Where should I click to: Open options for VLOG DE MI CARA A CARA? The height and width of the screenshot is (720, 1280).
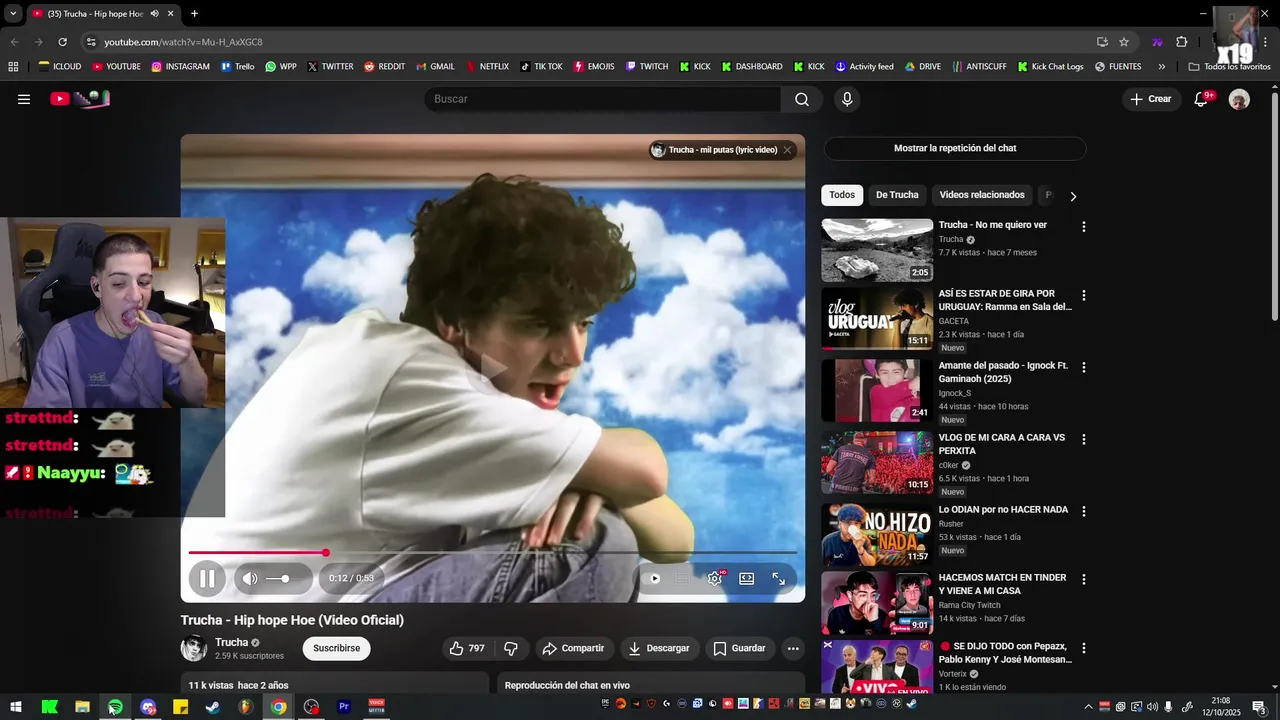(1083, 440)
